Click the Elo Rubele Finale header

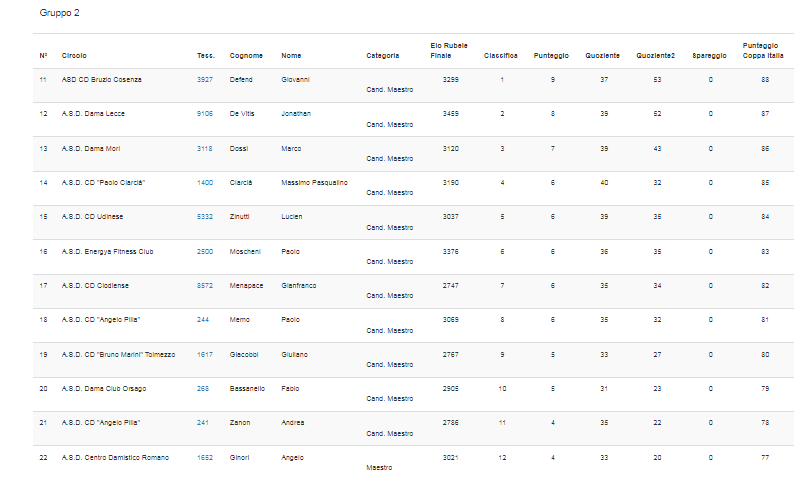pyautogui.click(x=450, y=51)
